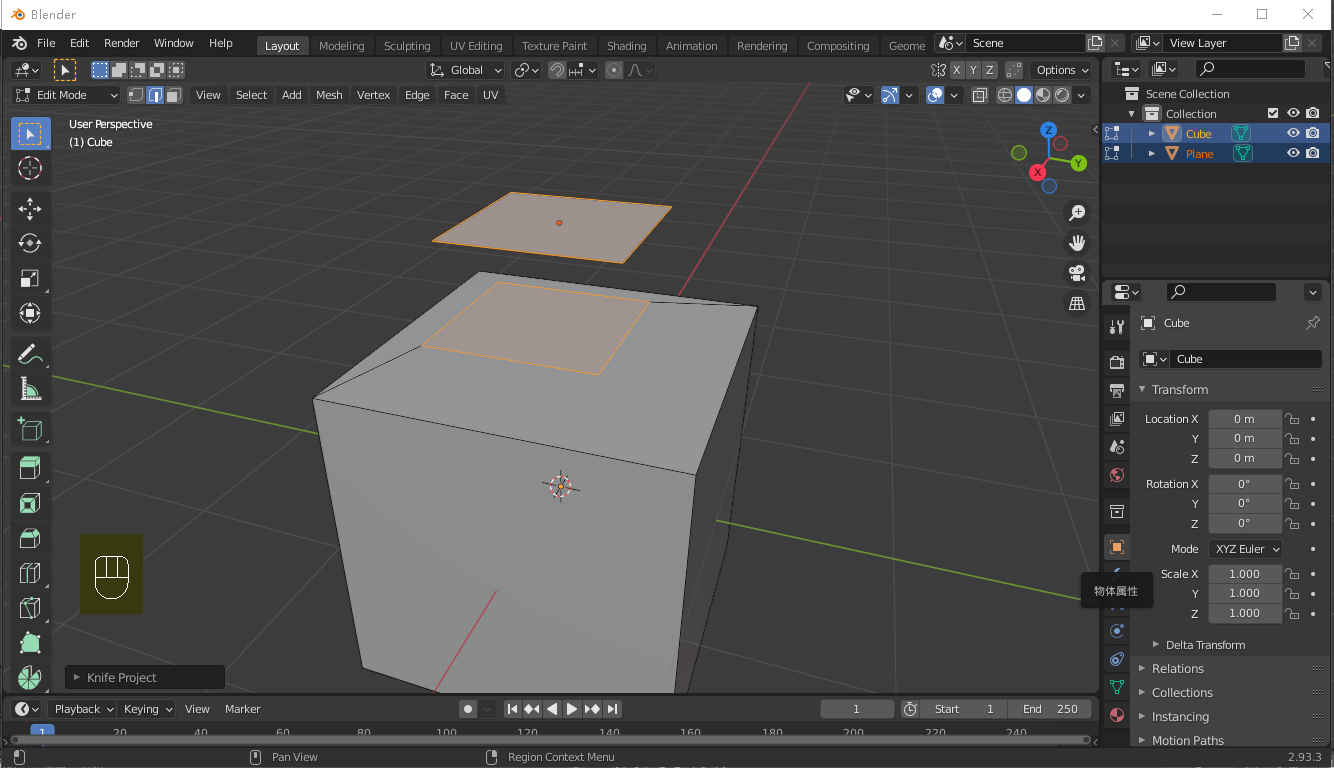
Task: Select the Annotate pencil tool
Action: click(x=30, y=354)
